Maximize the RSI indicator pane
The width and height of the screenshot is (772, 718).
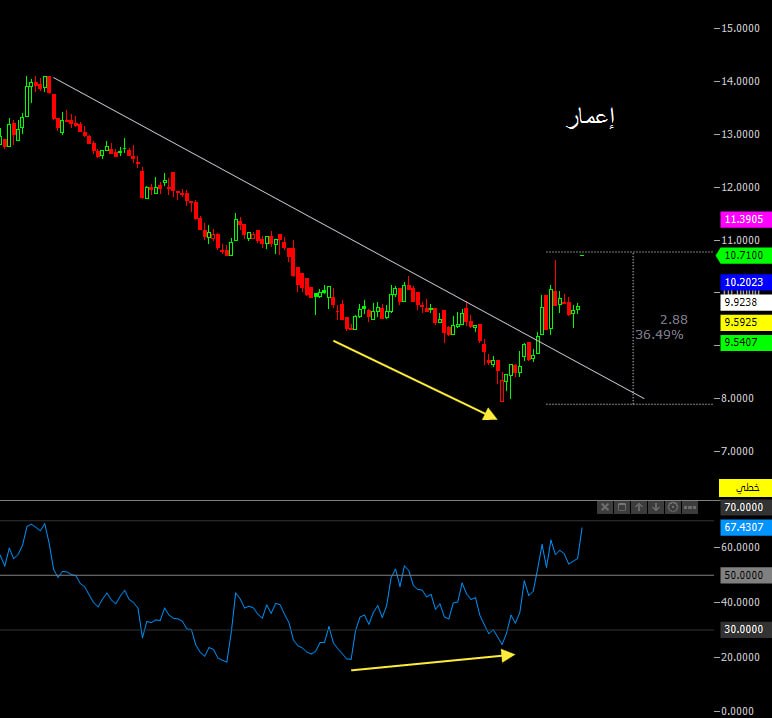[x=622, y=507]
